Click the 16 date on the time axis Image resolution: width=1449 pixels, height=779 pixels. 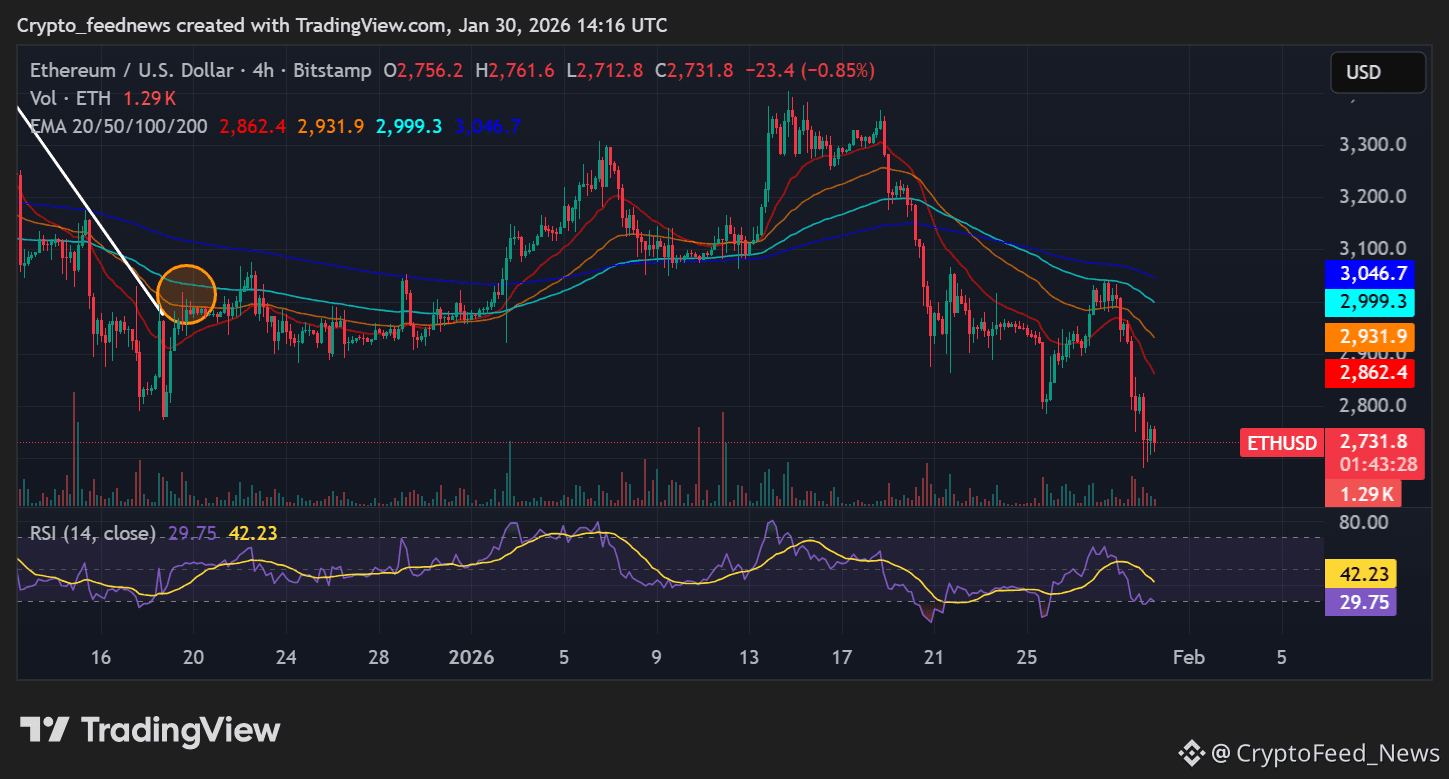pos(100,657)
